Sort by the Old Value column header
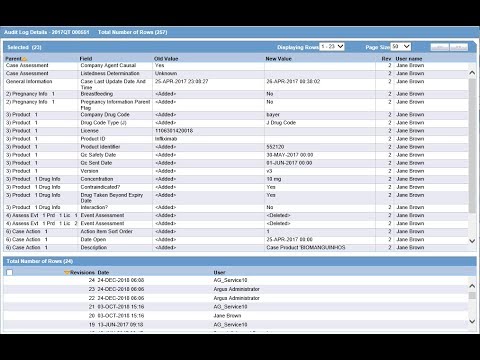The height and width of the screenshot is (360, 480). [x=166, y=59]
